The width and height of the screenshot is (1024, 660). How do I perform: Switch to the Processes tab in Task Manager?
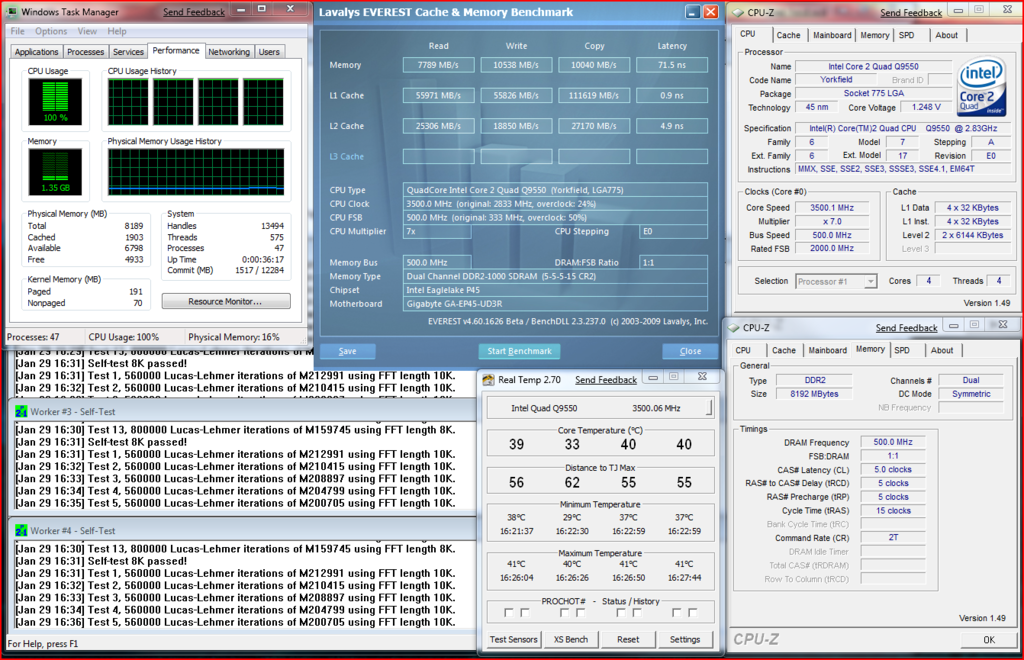86,52
